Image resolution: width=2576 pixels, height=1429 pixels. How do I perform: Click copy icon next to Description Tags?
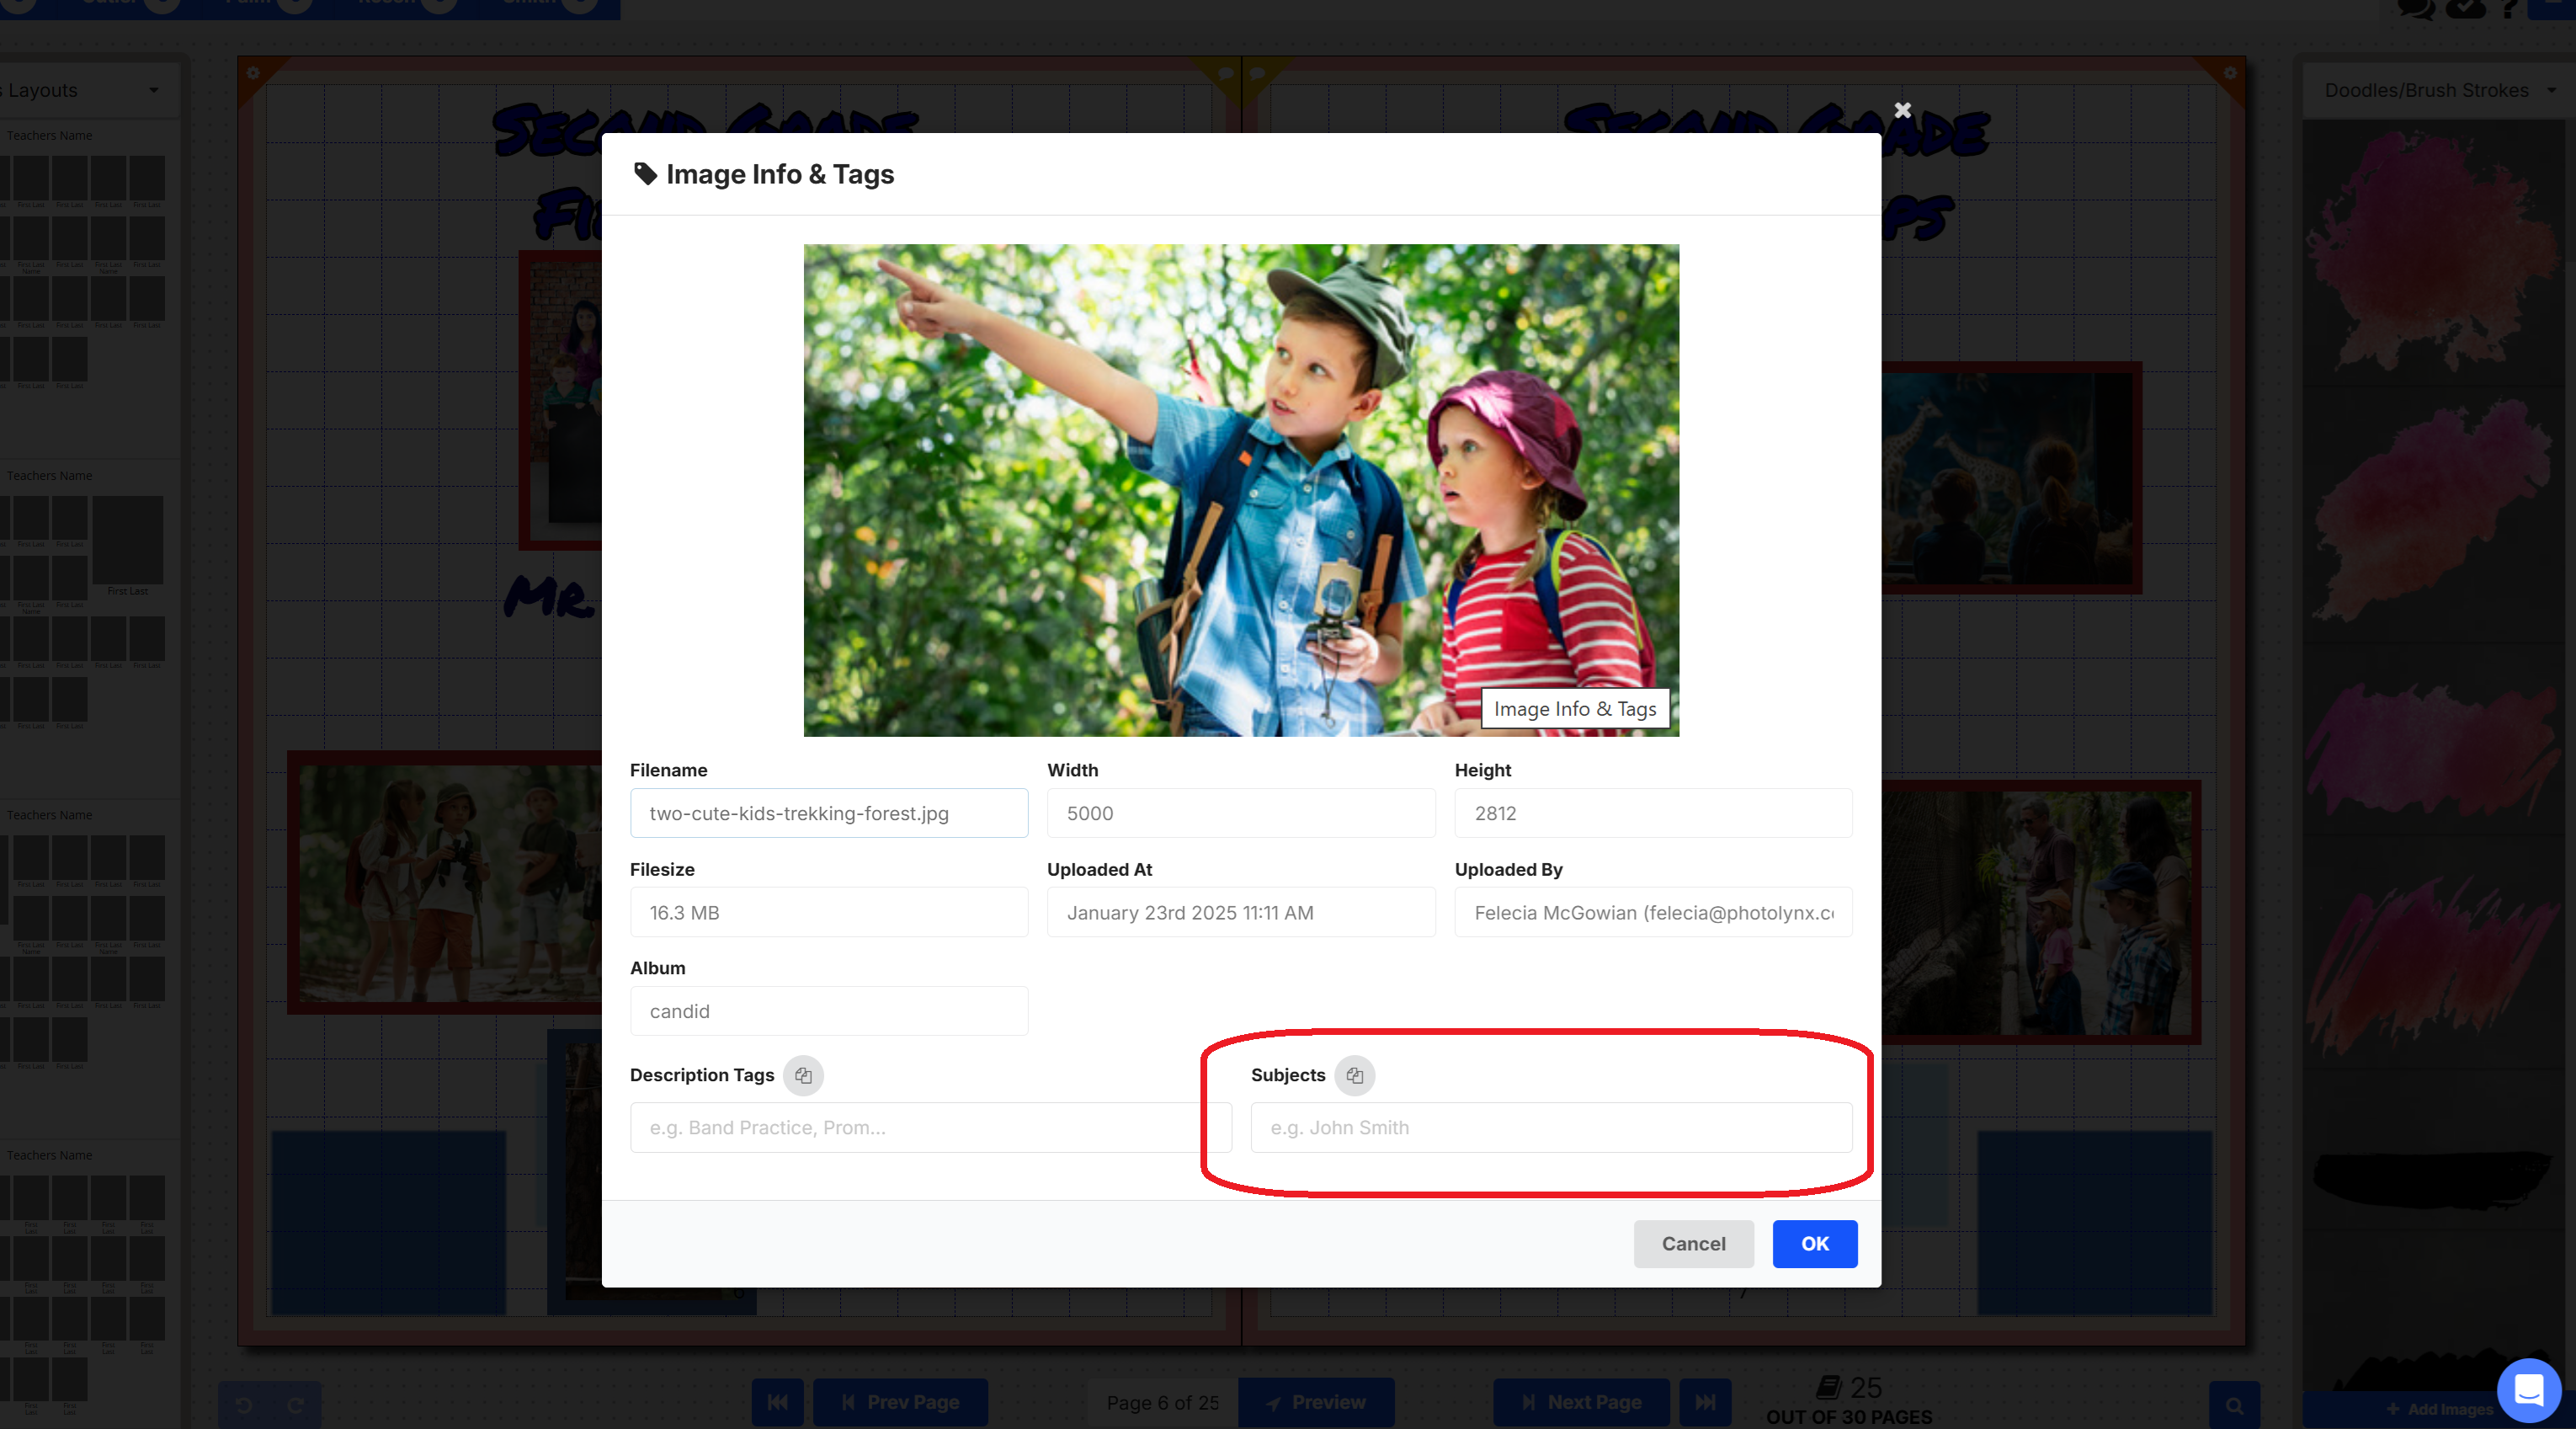click(803, 1075)
